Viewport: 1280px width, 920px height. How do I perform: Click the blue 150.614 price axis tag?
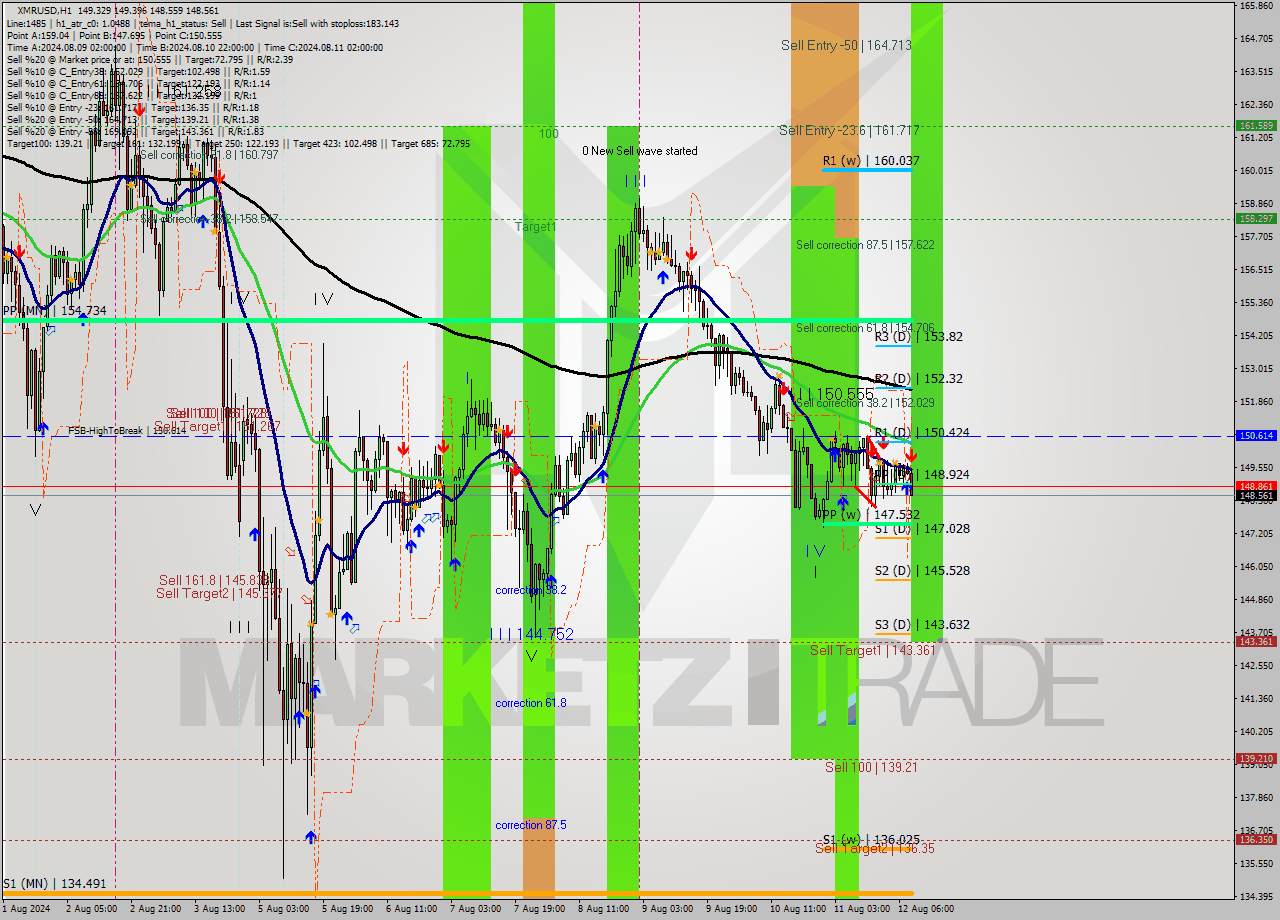(x=1256, y=436)
